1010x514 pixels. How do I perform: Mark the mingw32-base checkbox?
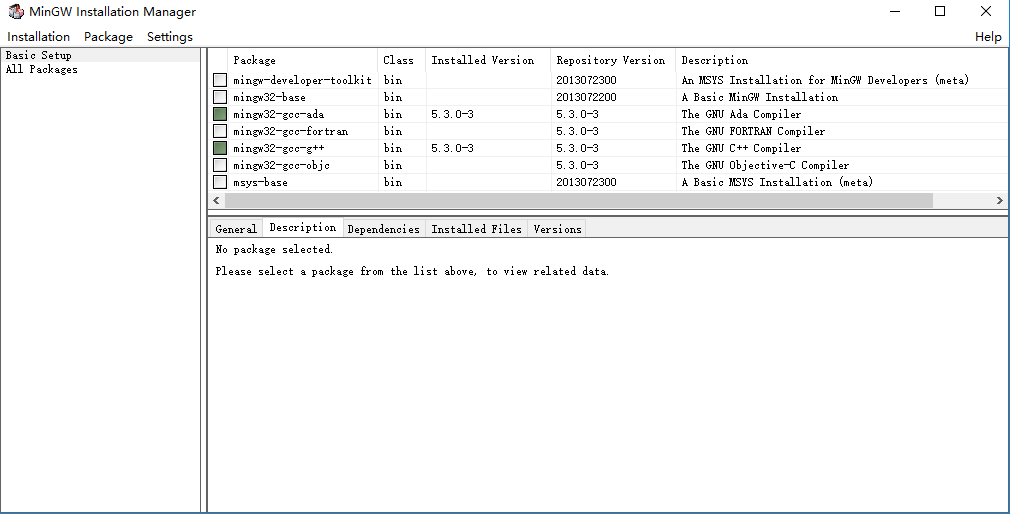[x=220, y=97]
